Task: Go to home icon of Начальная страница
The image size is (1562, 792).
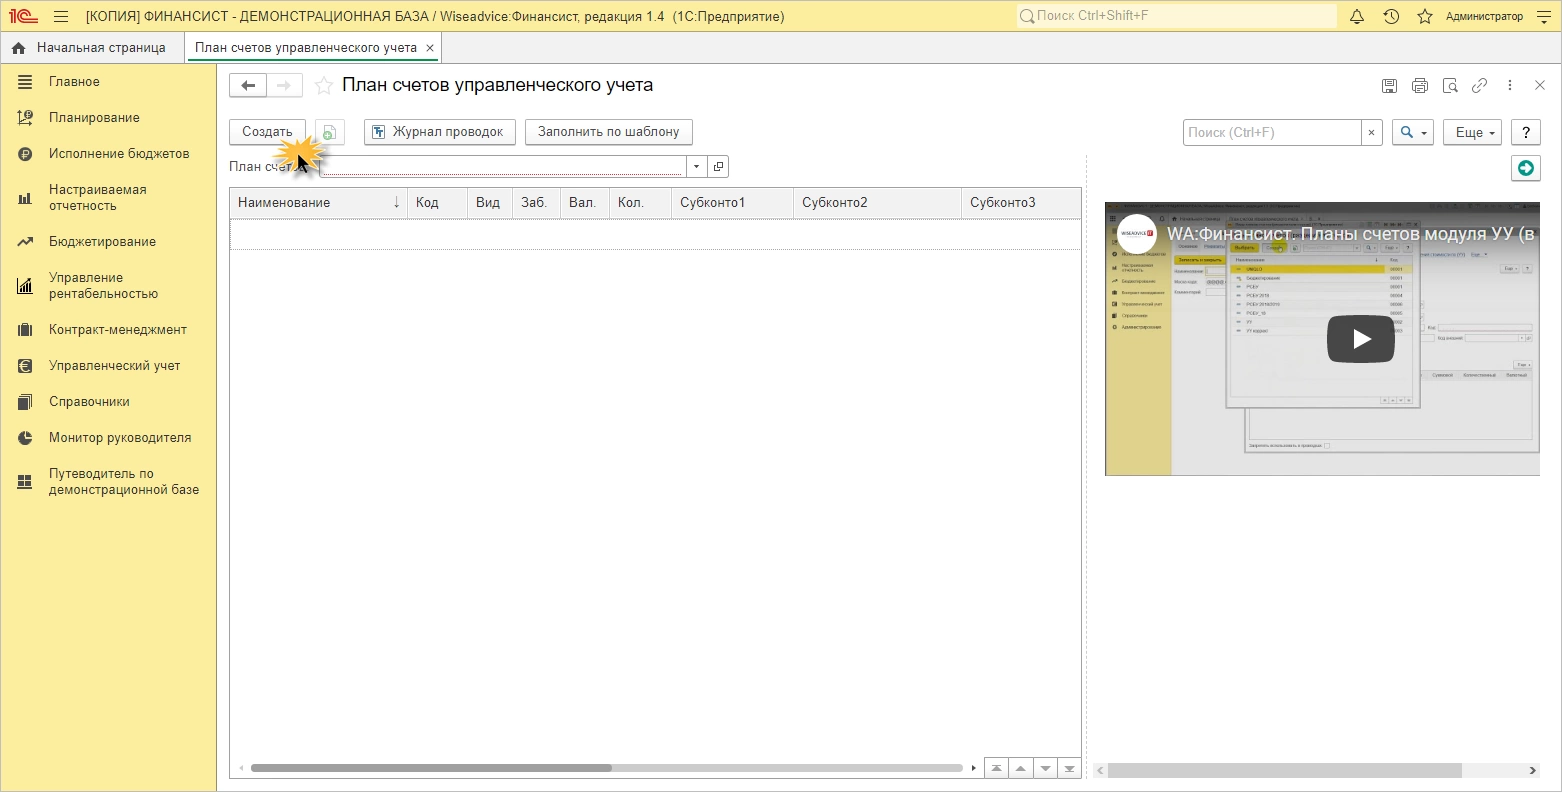Action: point(18,48)
